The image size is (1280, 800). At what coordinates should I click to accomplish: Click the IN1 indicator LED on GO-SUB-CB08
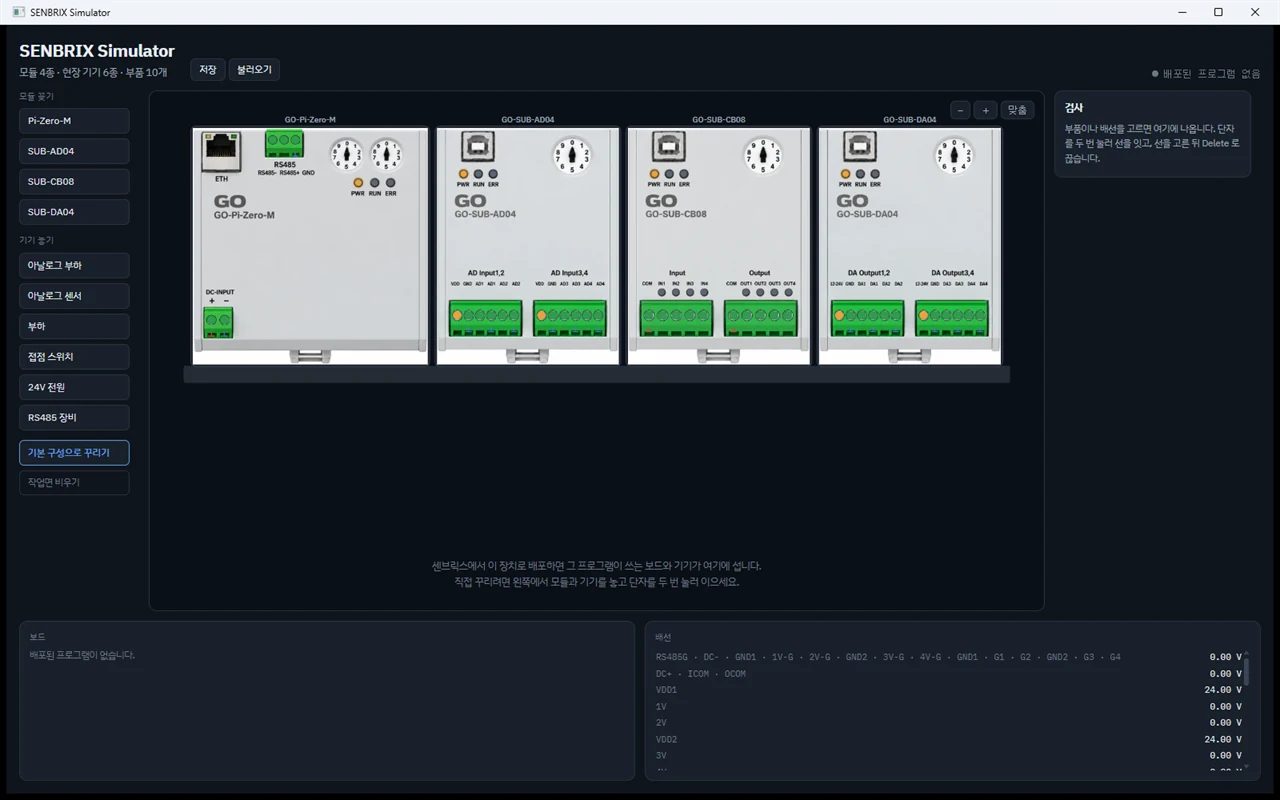click(661, 293)
